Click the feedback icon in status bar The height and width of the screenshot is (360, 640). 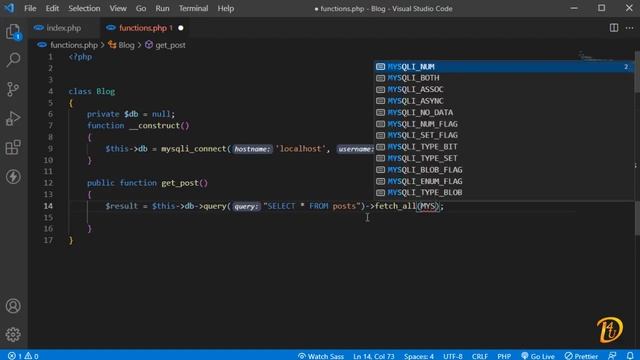612,356
